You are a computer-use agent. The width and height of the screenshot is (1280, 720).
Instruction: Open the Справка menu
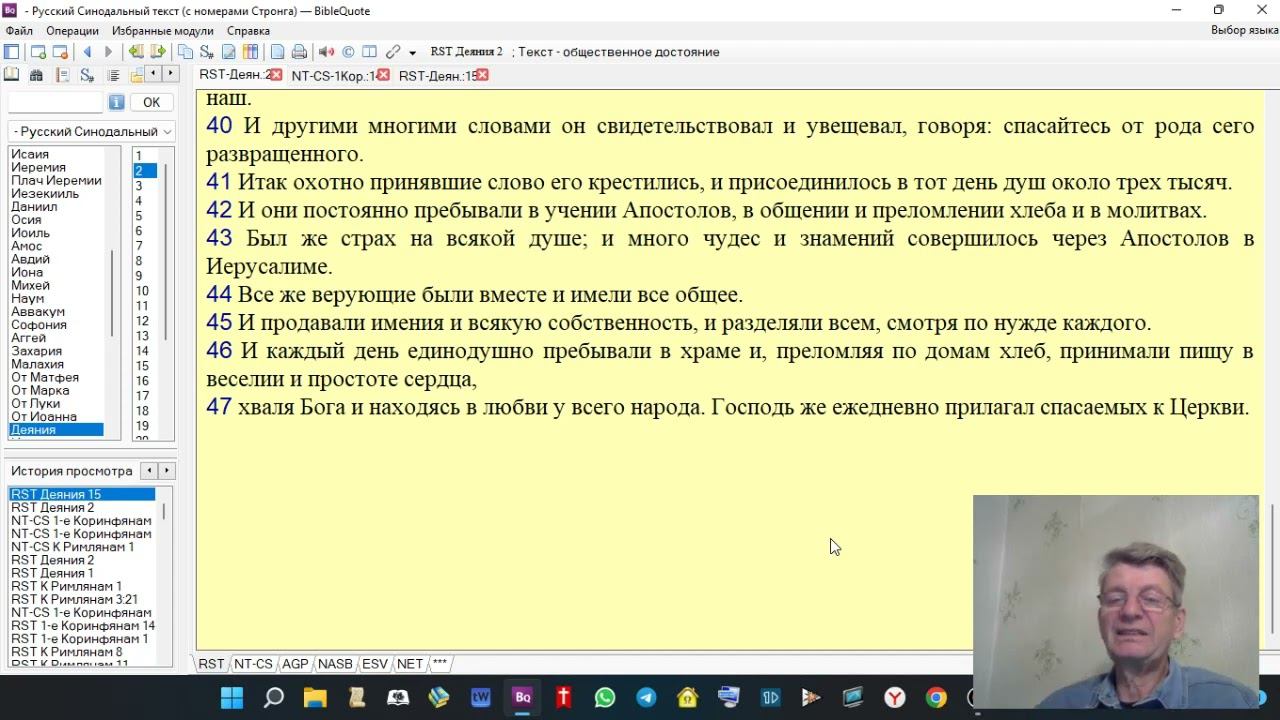[x=249, y=31]
